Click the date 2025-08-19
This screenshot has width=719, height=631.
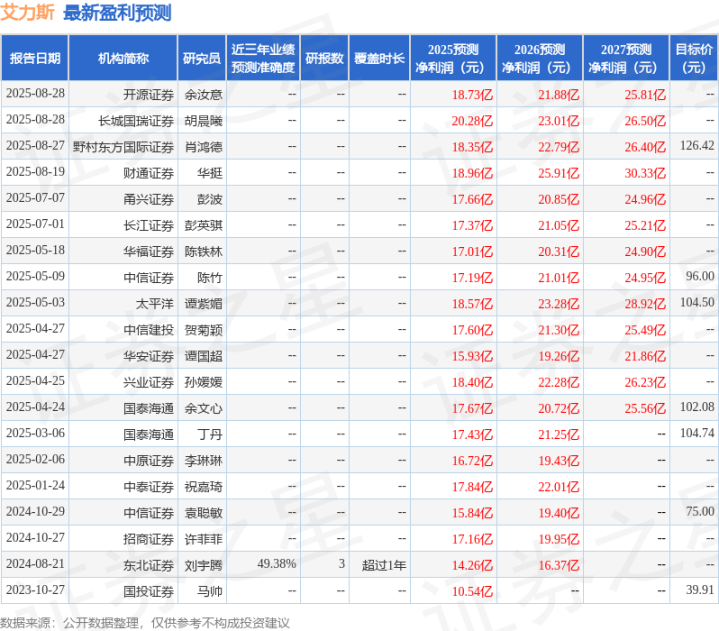[x=35, y=172]
